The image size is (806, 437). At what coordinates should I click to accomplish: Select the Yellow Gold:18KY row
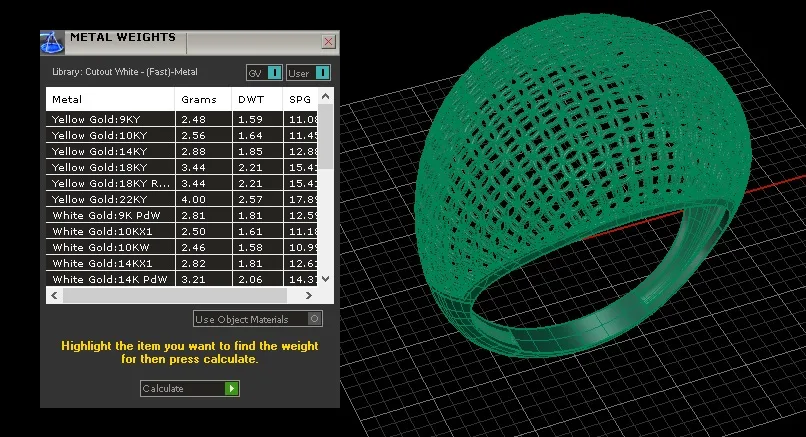pos(182,167)
